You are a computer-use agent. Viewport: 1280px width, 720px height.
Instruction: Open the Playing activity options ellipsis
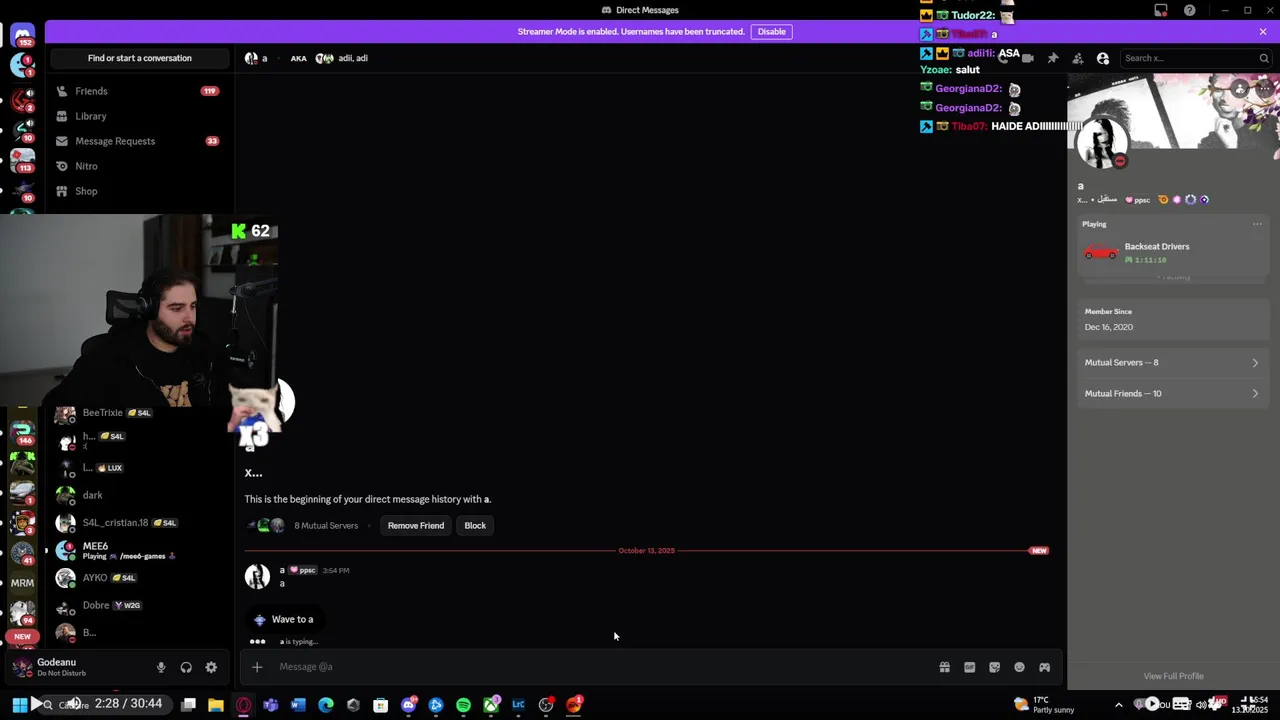click(x=1257, y=224)
